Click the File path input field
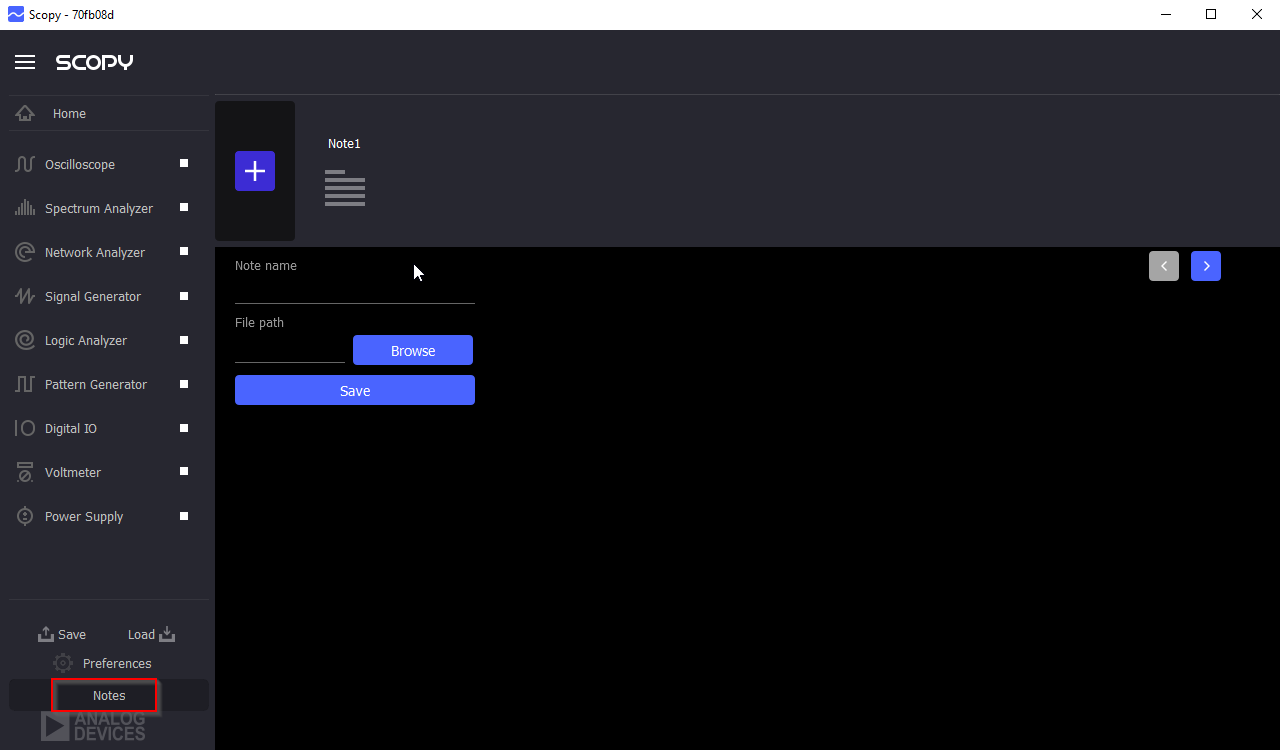Screen dimensions: 1280x750 tap(290, 350)
